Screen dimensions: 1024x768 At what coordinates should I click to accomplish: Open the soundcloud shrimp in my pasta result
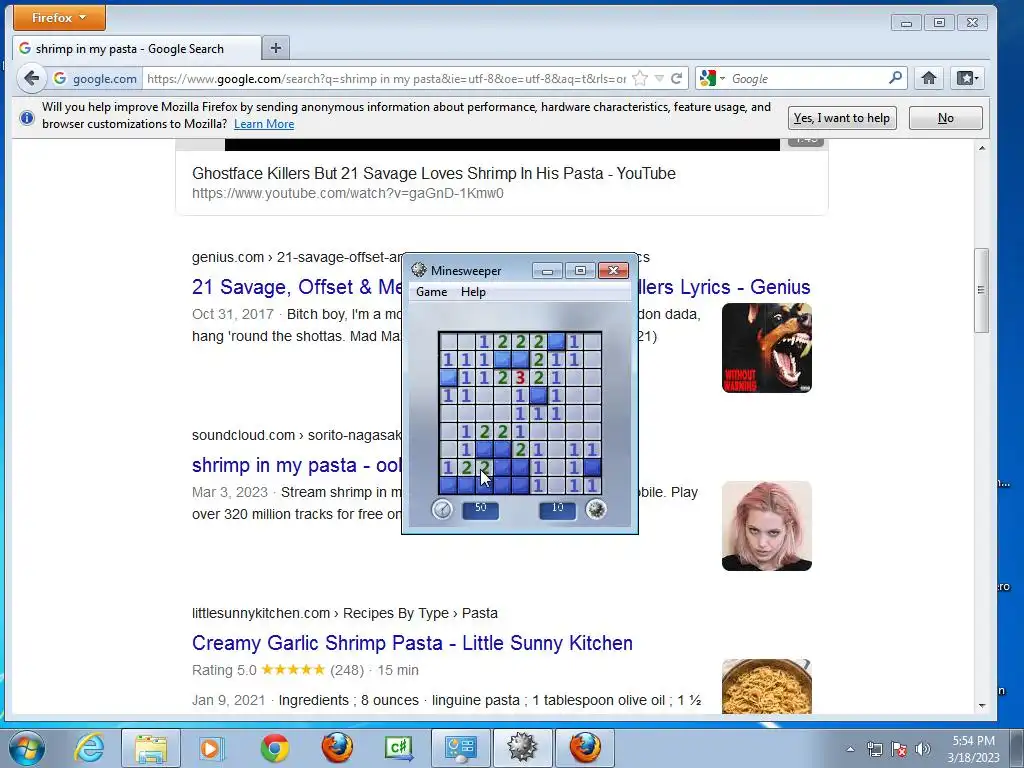(296, 465)
